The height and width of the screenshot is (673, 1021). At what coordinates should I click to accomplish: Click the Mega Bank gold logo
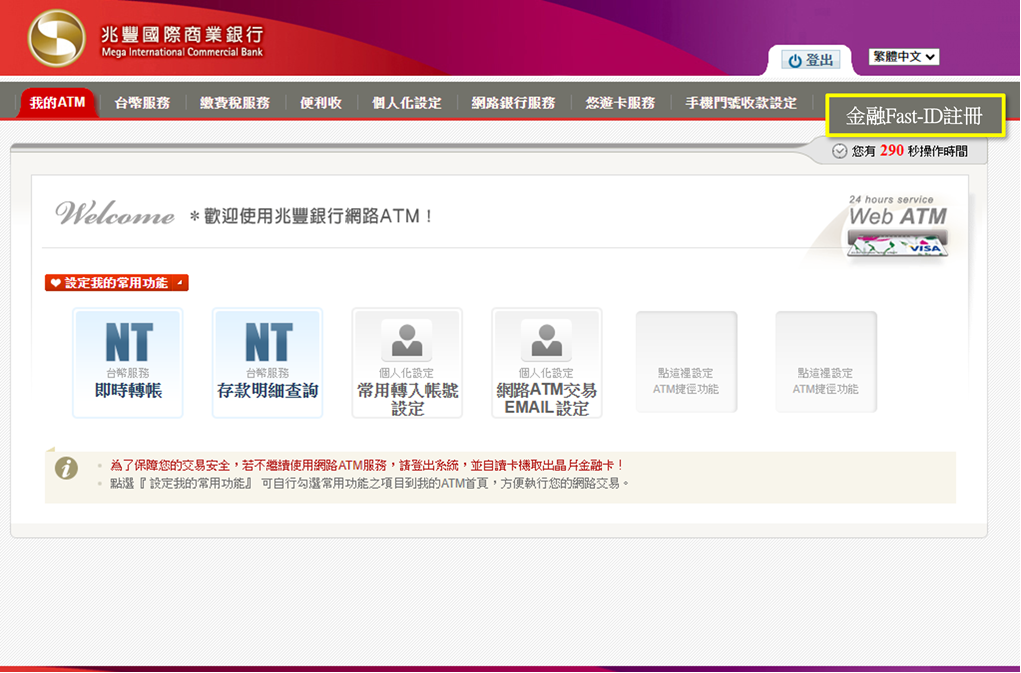56,38
